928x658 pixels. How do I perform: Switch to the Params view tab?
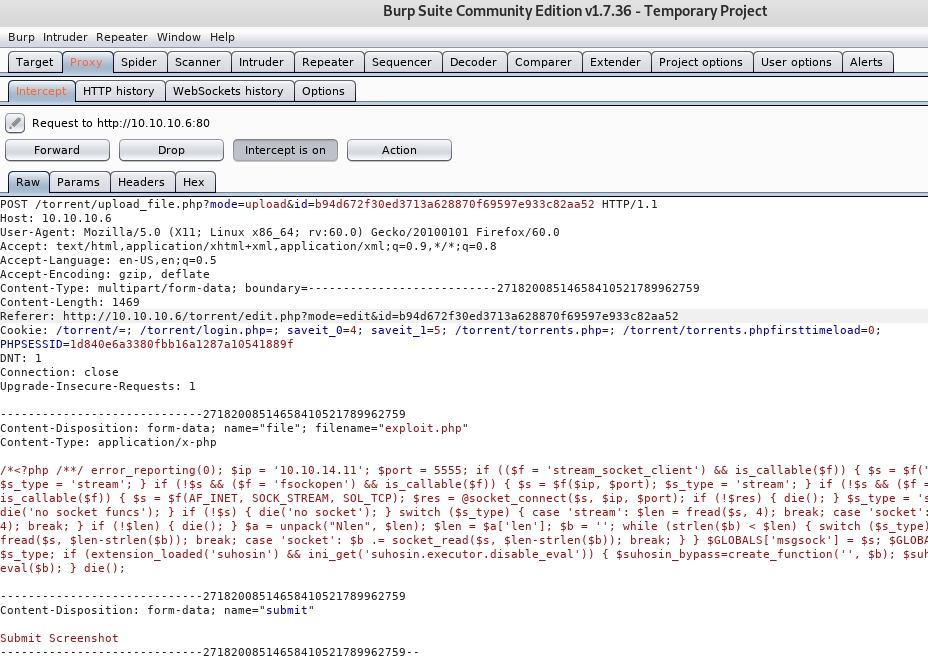coord(78,182)
